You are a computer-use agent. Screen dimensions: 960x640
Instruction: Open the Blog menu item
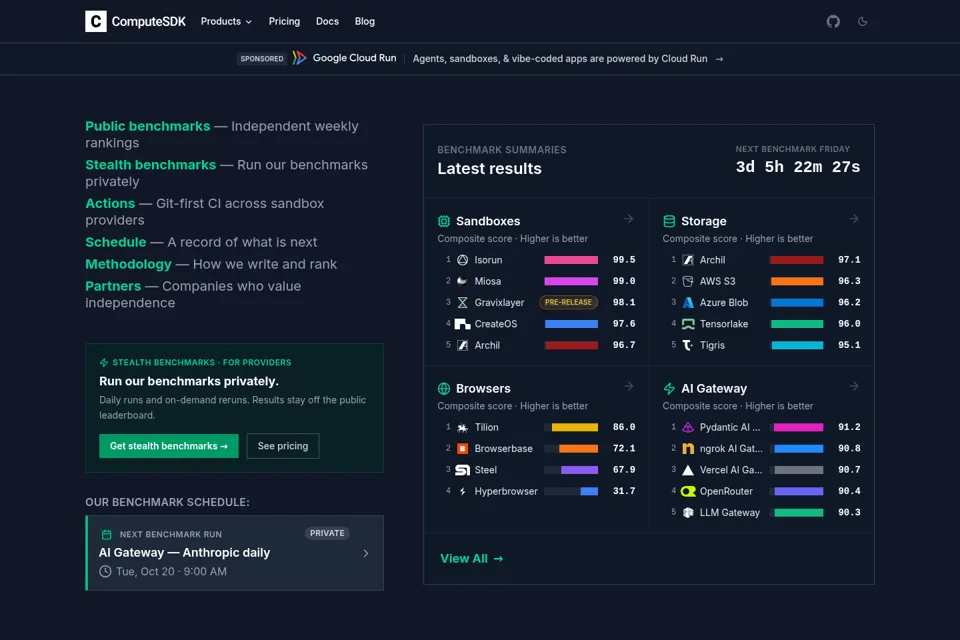364,21
